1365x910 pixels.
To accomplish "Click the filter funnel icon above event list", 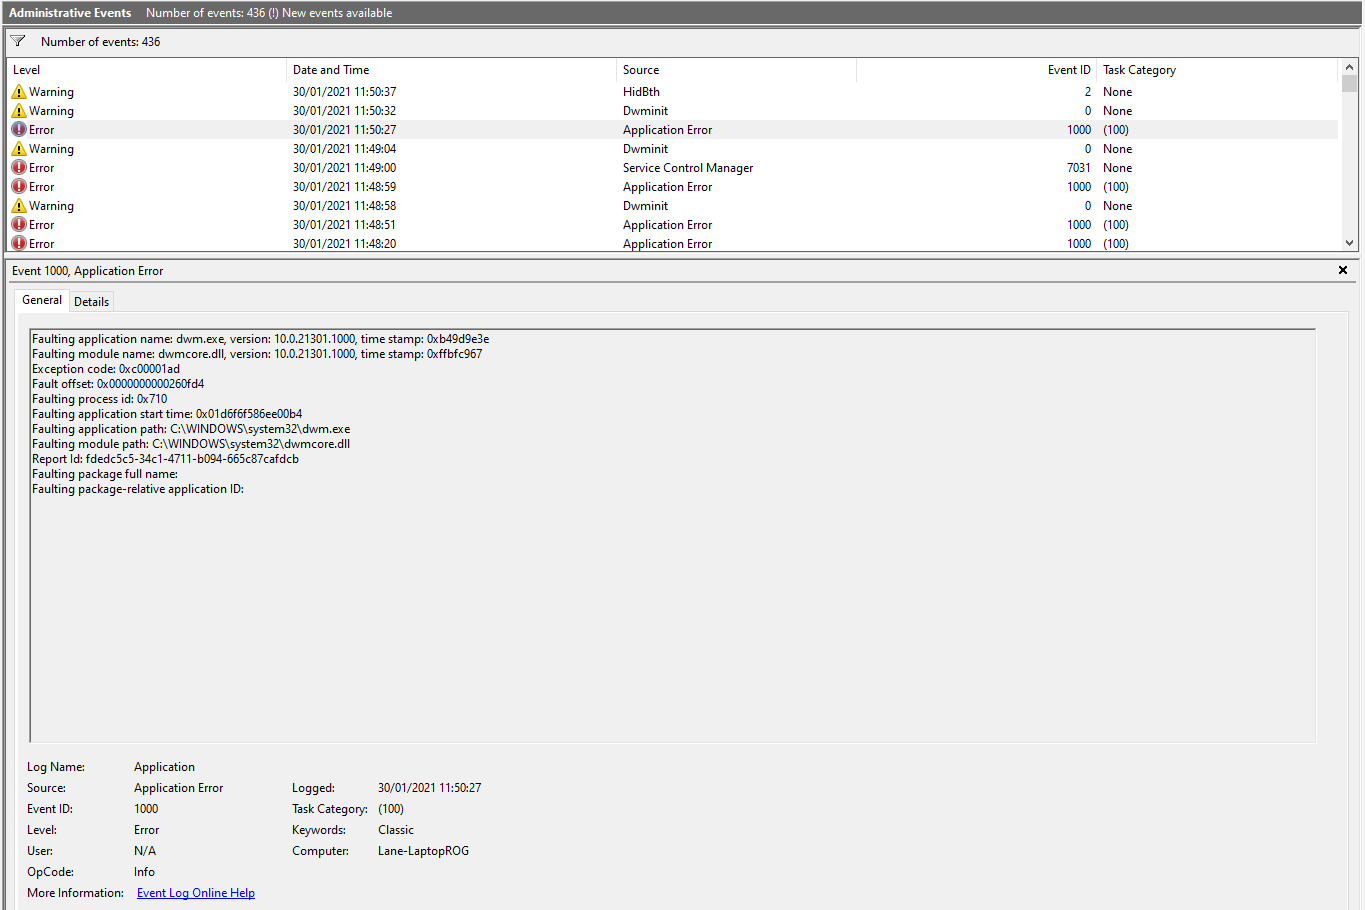I will (x=17, y=41).
